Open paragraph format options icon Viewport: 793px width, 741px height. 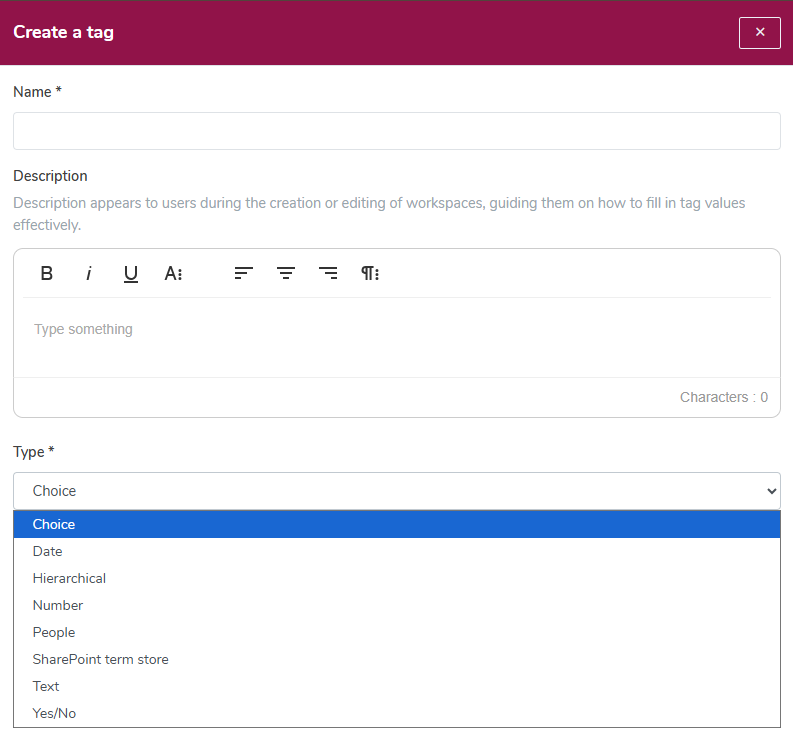click(370, 274)
